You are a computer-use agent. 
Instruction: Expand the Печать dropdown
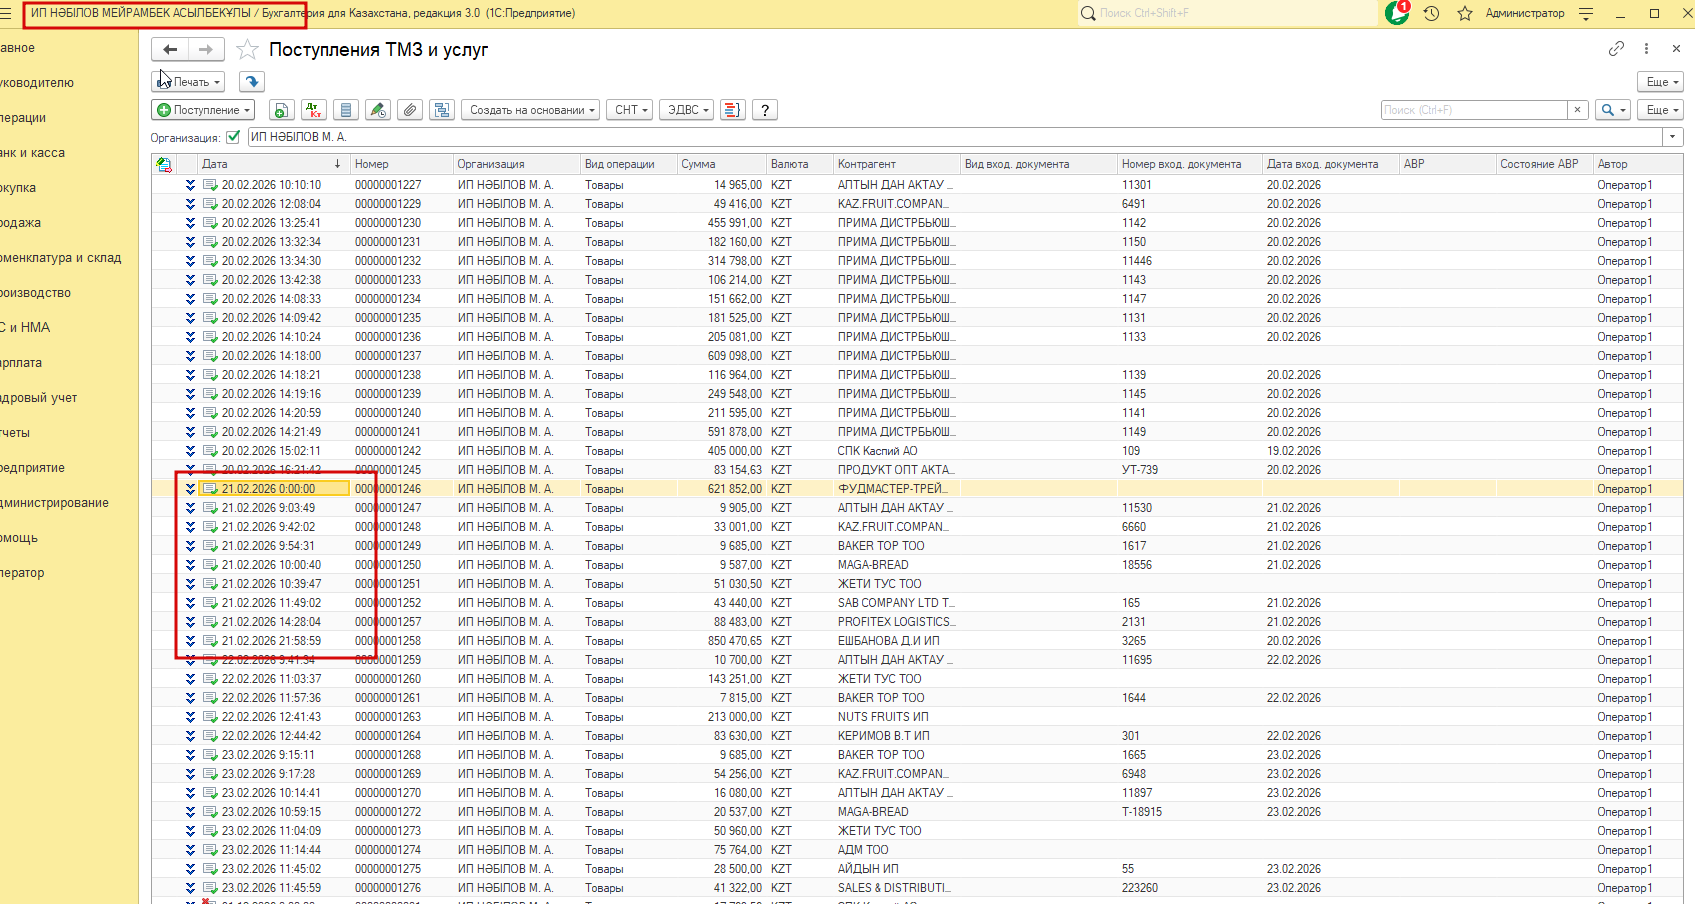(x=189, y=82)
